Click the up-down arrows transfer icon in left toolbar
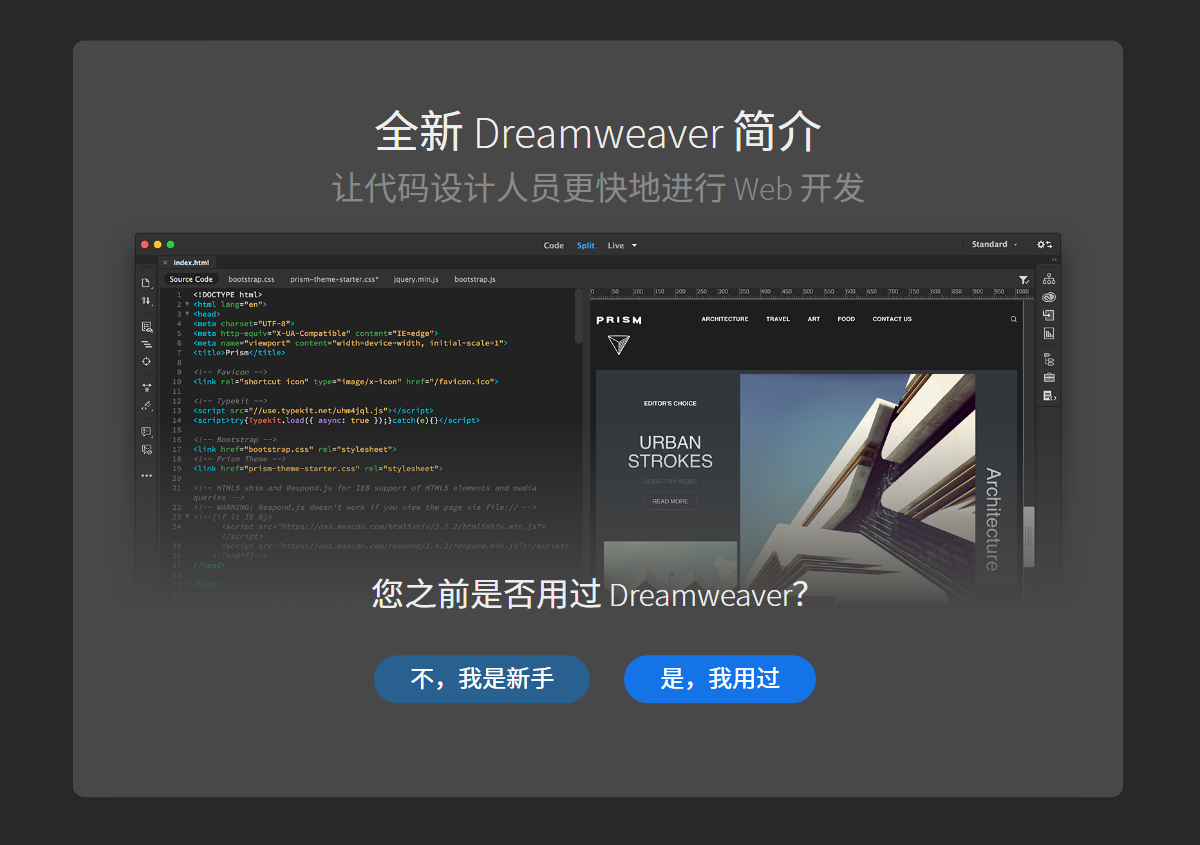The width and height of the screenshot is (1200, 845). (146, 301)
